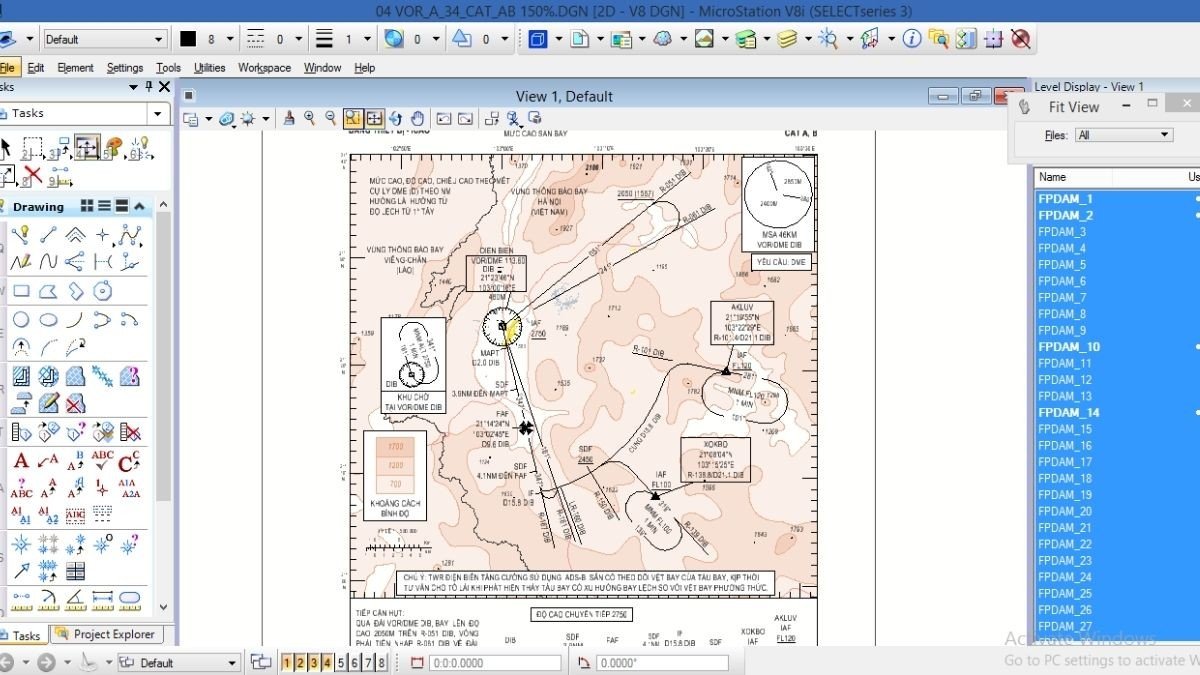Toggle view 5 button
The width and height of the screenshot is (1200, 675).
341,662
